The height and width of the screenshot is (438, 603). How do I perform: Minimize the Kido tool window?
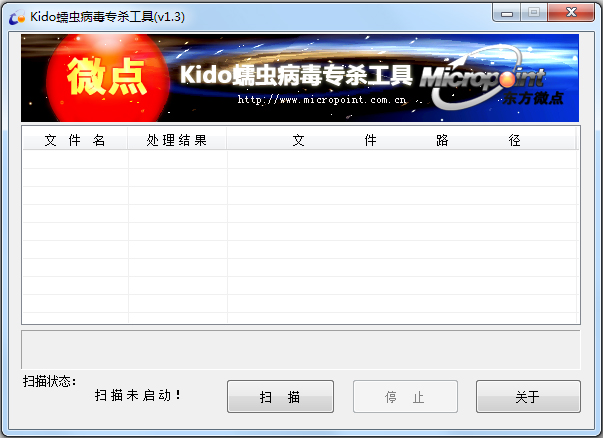coord(506,13)
